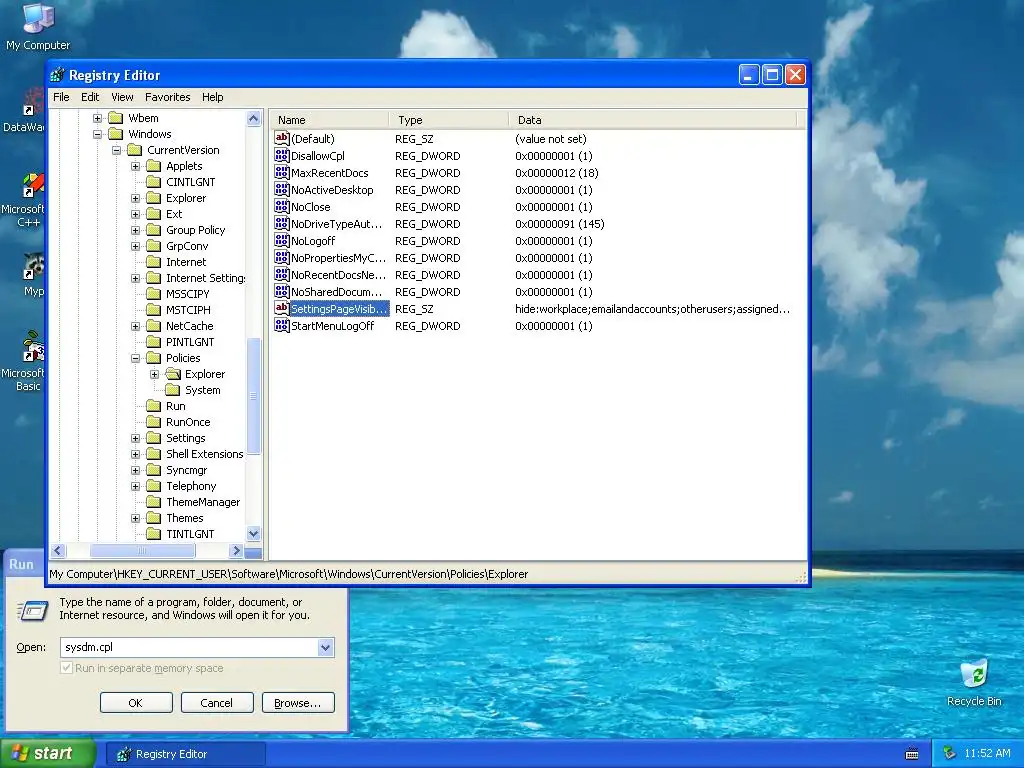
Task: Select the Internet Settings key
Action: pyautogui.click(x=206, y=278)
